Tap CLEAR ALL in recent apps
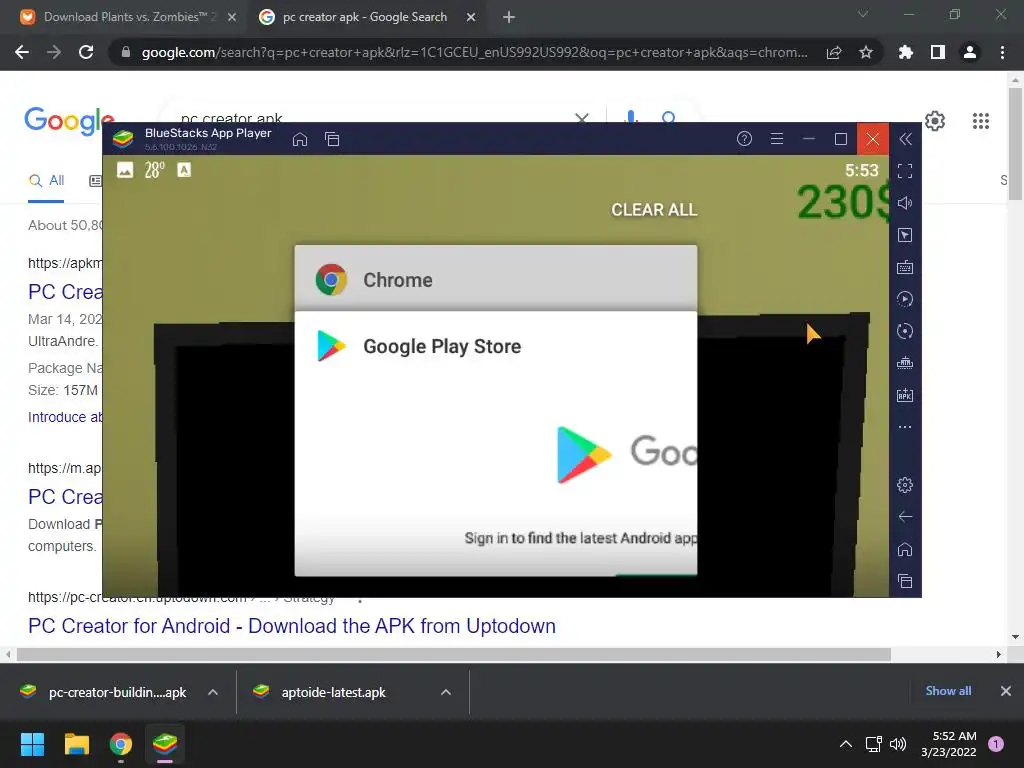Image resolution: width=1024 pixels, height=768 pixels. 654,210
